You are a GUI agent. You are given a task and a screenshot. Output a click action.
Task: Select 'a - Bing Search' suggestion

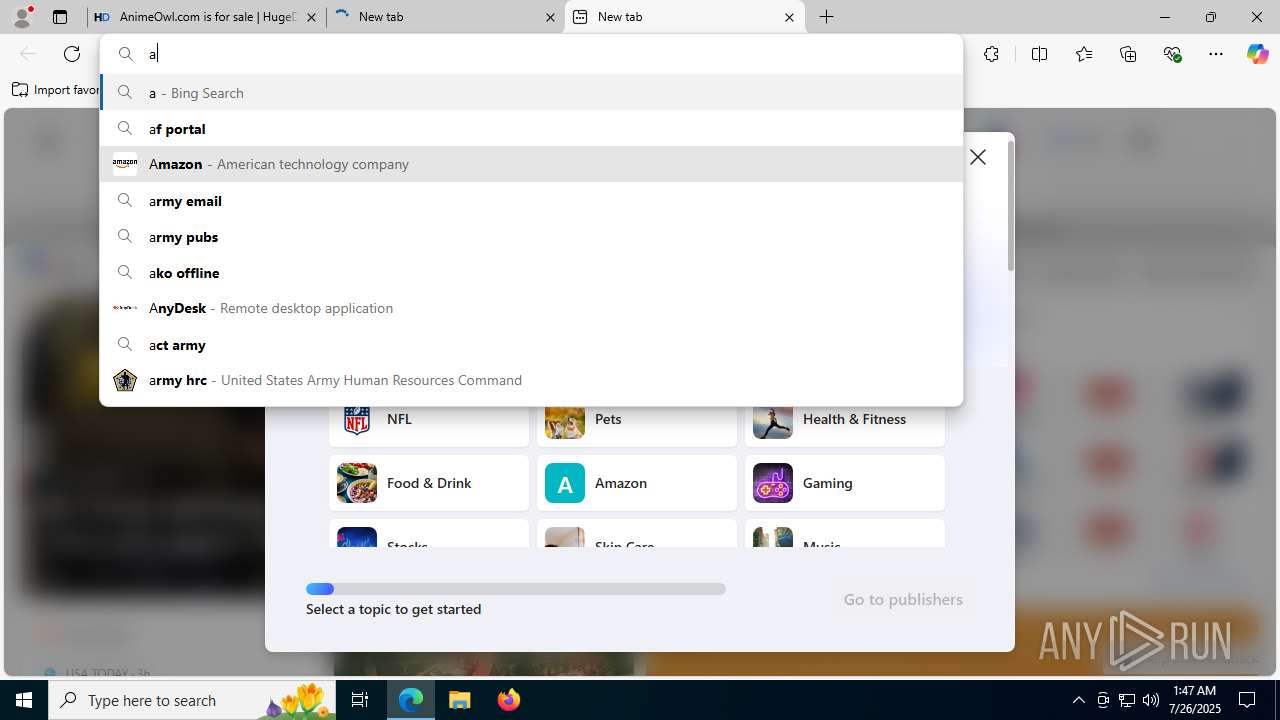(532, 92)
